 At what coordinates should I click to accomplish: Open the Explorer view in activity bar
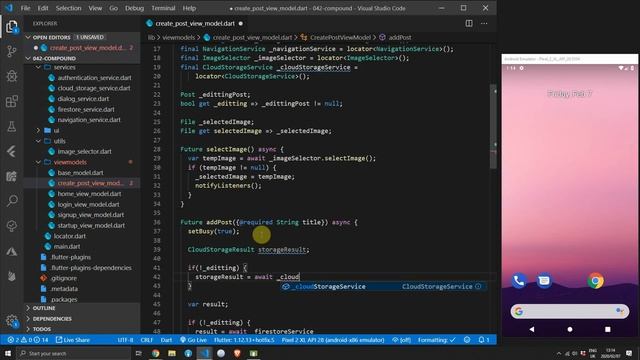click(x=12, y=27)
